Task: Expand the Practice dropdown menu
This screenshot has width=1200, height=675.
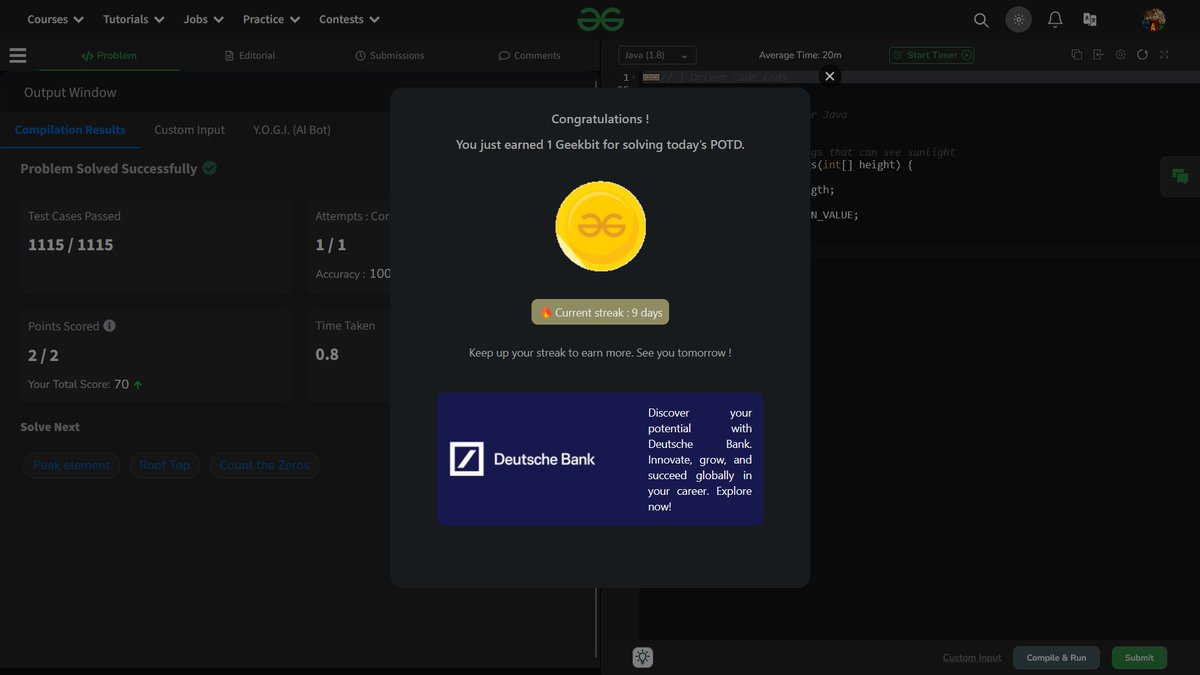Action: click(271, 19)
